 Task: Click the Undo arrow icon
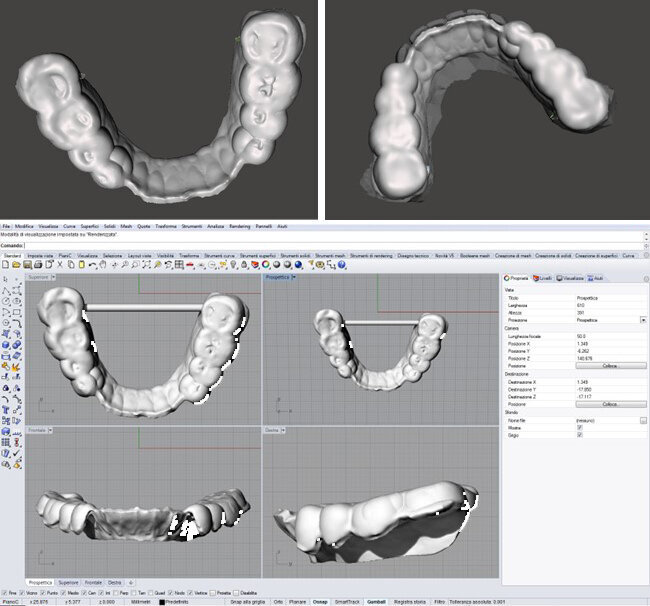93,263
